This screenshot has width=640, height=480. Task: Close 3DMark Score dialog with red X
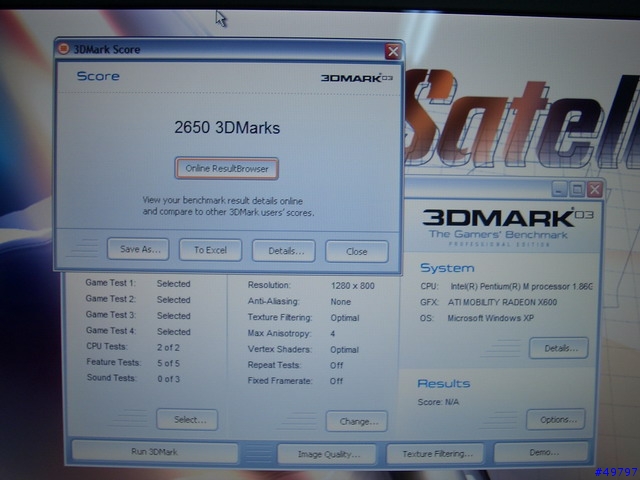(393, 51)
